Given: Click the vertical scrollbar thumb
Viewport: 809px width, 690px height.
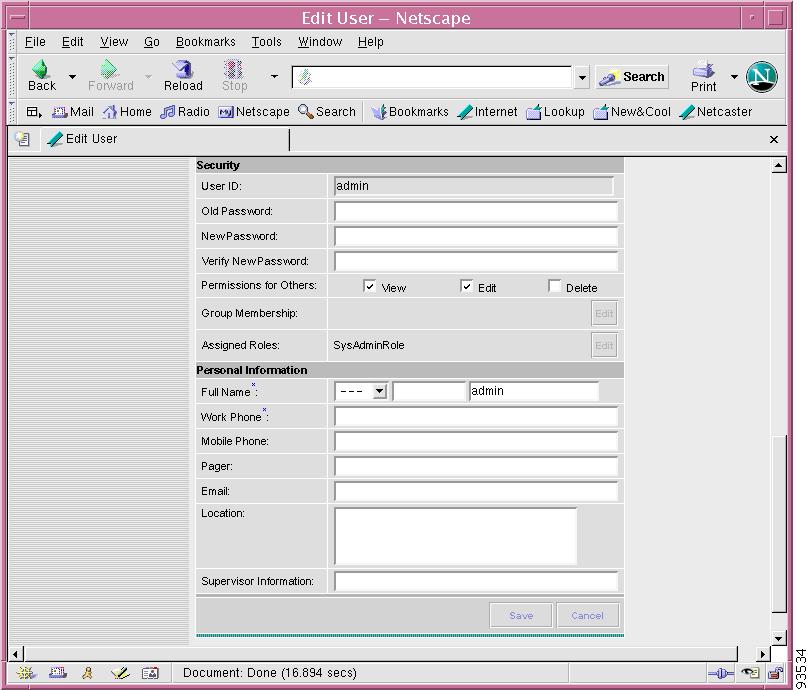Looking at the screenshot, I should tap(779, 523).
